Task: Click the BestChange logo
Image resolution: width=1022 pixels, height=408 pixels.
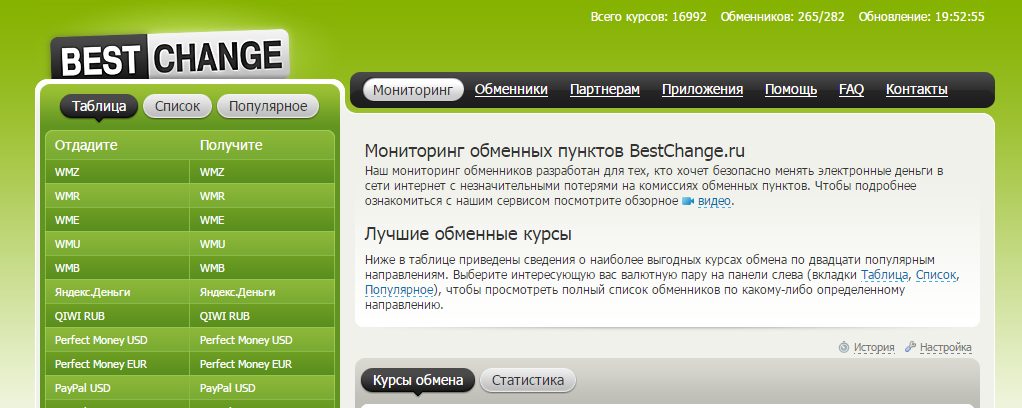Action: (169, 55)
